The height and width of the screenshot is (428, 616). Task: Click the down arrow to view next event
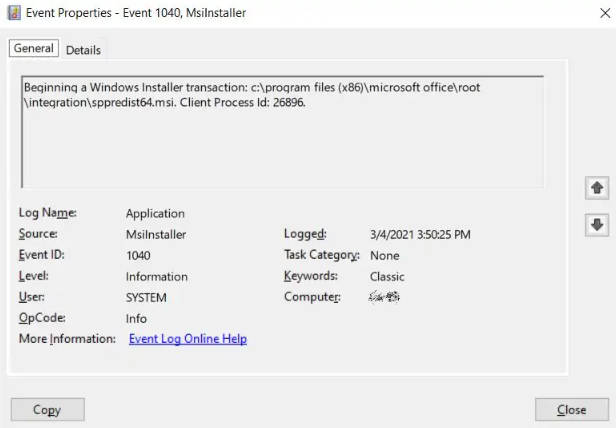tap(597, 225)
